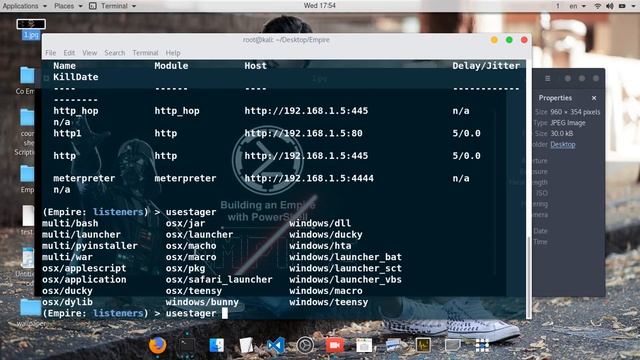
Task: Click host http://192.168.1.5:4444
Action: (309, 178)
